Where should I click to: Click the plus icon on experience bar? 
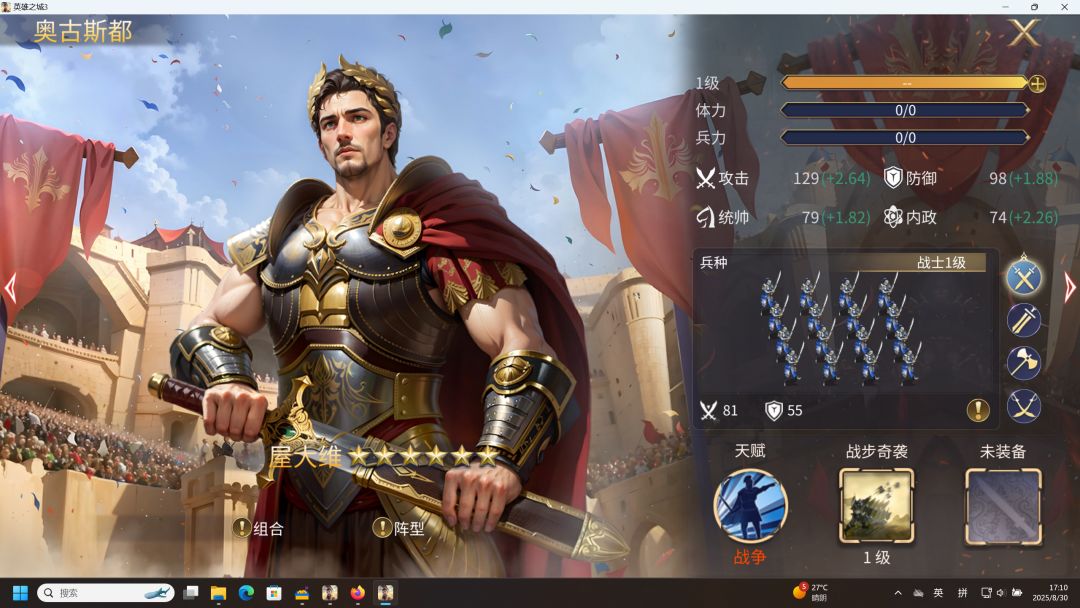tap(1037, 83)
